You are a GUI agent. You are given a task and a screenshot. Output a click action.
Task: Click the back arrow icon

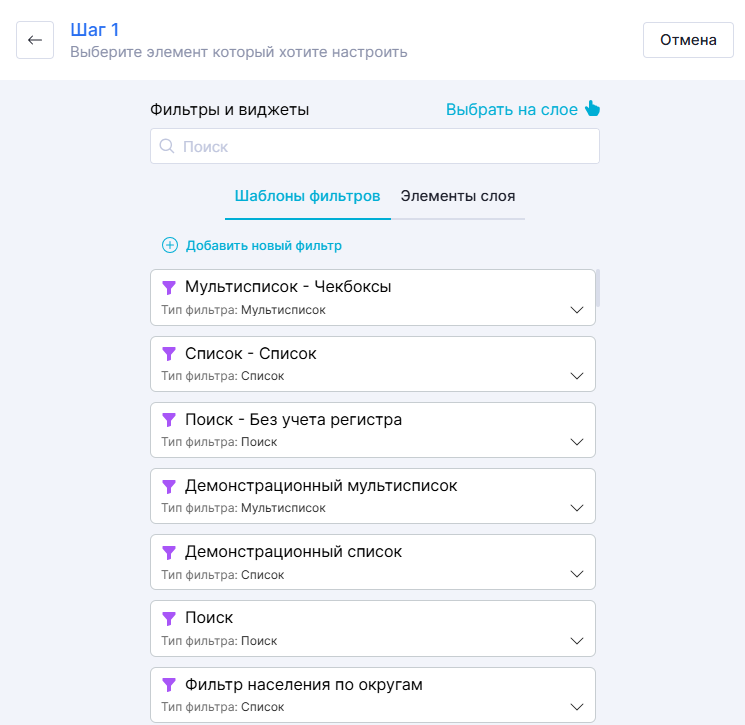(x=35, y=40)
